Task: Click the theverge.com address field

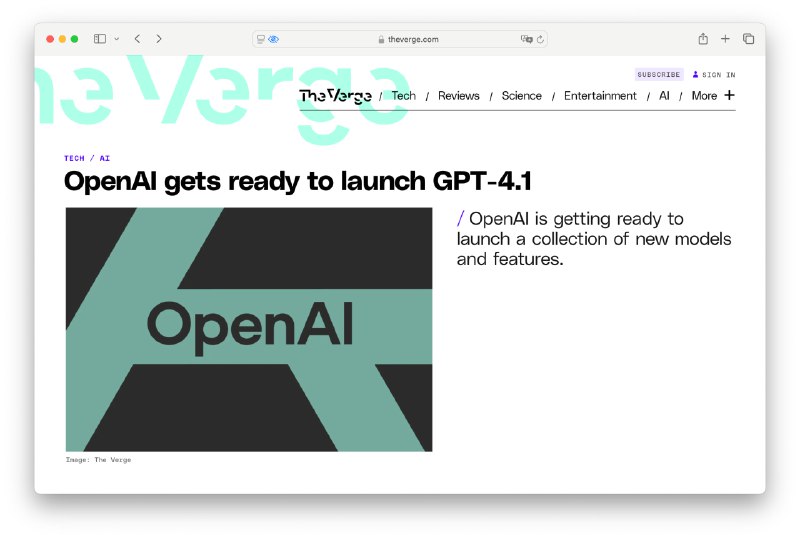Action: tap(400, 39)
